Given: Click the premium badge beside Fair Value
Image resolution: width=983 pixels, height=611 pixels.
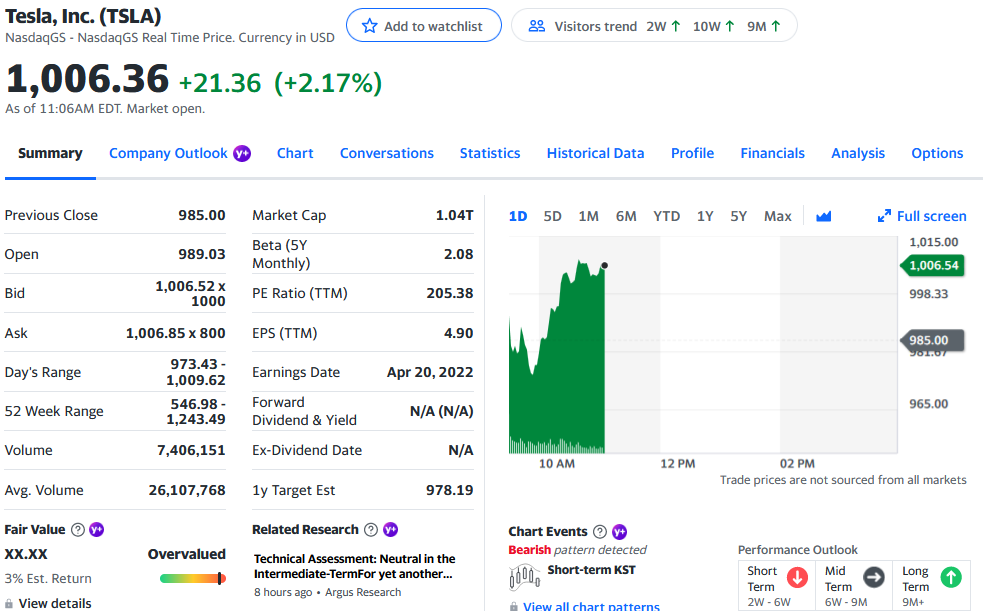Looking at the screenshot, I should coord(97,530).
